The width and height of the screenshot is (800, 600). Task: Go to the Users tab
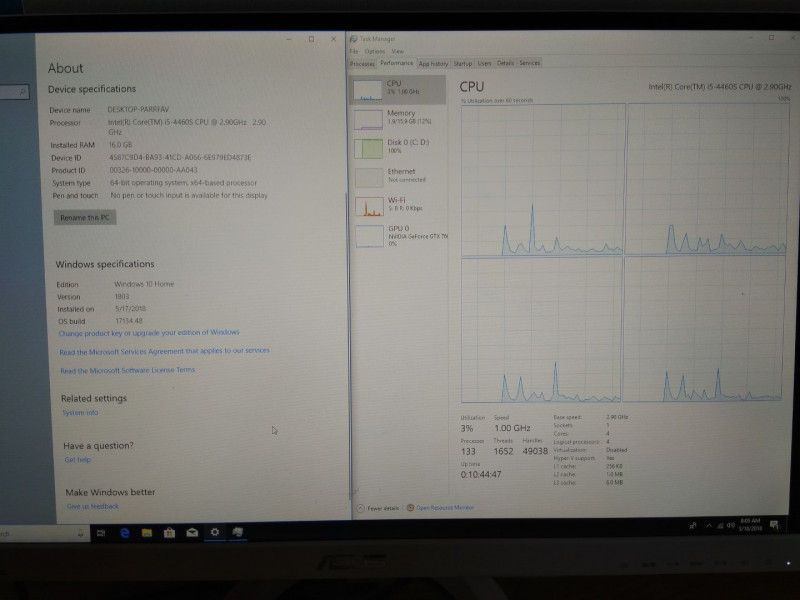[x=484, y=63]
